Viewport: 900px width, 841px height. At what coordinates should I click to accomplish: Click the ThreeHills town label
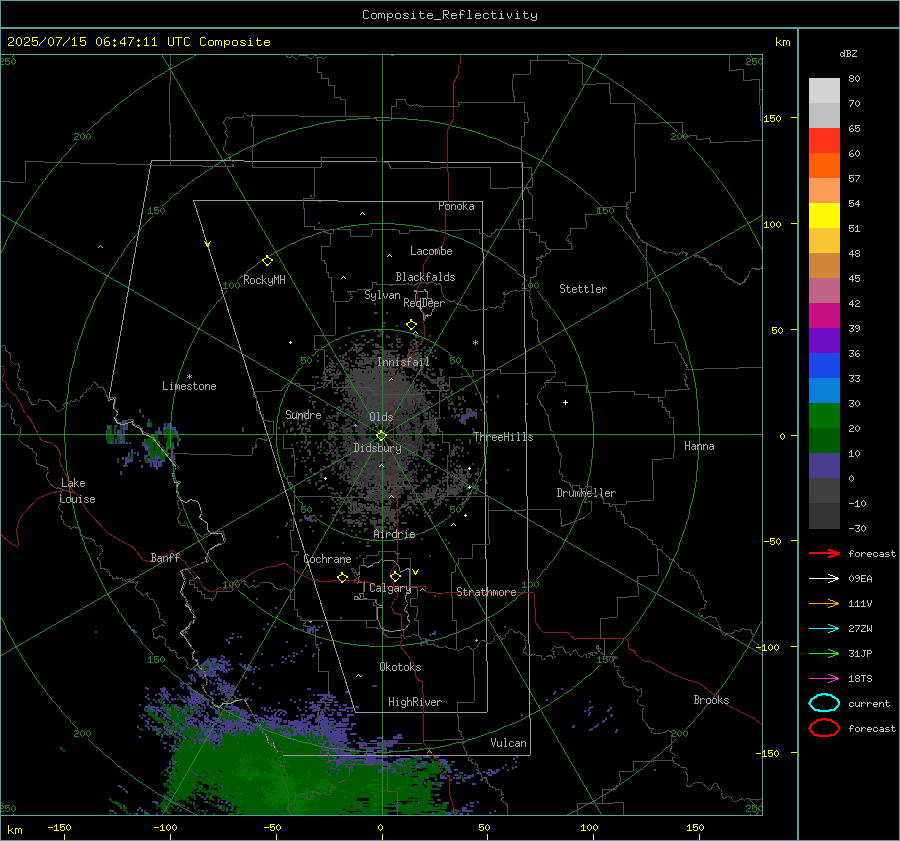coord(503,437)
